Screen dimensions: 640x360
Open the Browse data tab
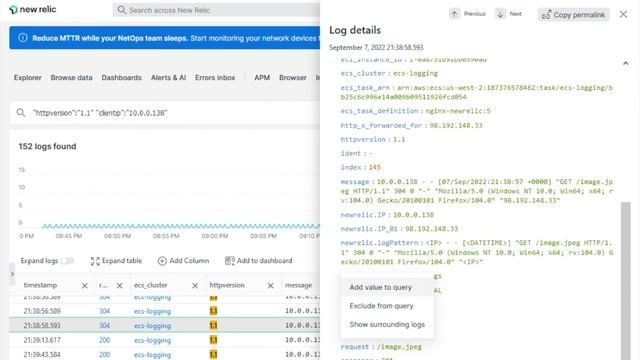pos(71,78)
